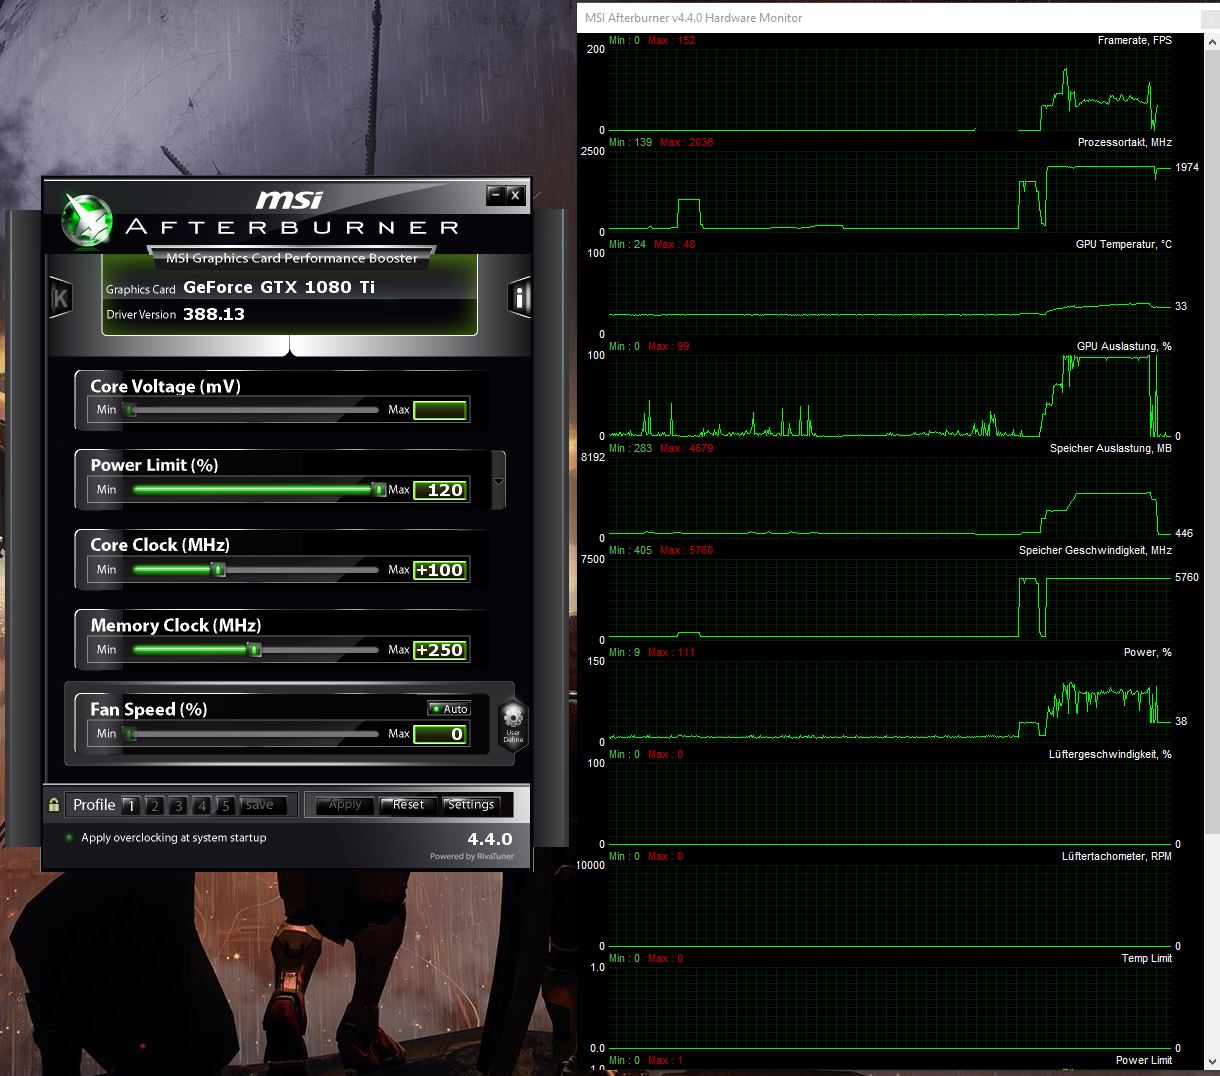Image resolution: width=1220 pixels, height=1076 pixels.
Task: Click the Power Limit value field showing 120
Action: [x=440, y=490]
